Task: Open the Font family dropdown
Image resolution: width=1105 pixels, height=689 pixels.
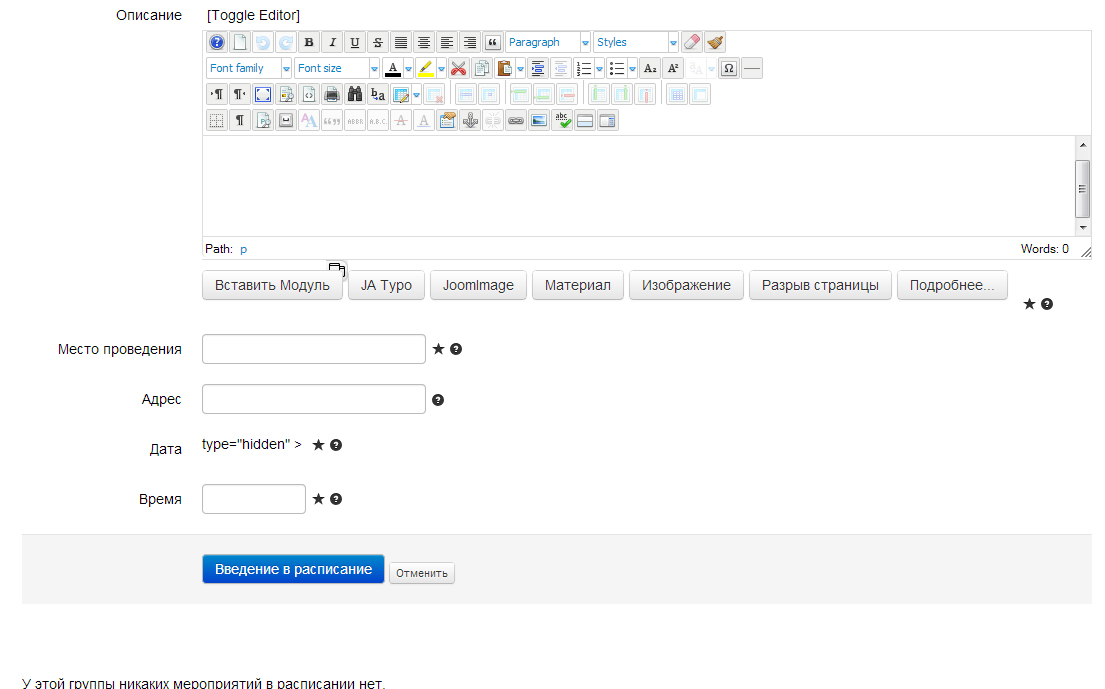Action: point(249,68)
